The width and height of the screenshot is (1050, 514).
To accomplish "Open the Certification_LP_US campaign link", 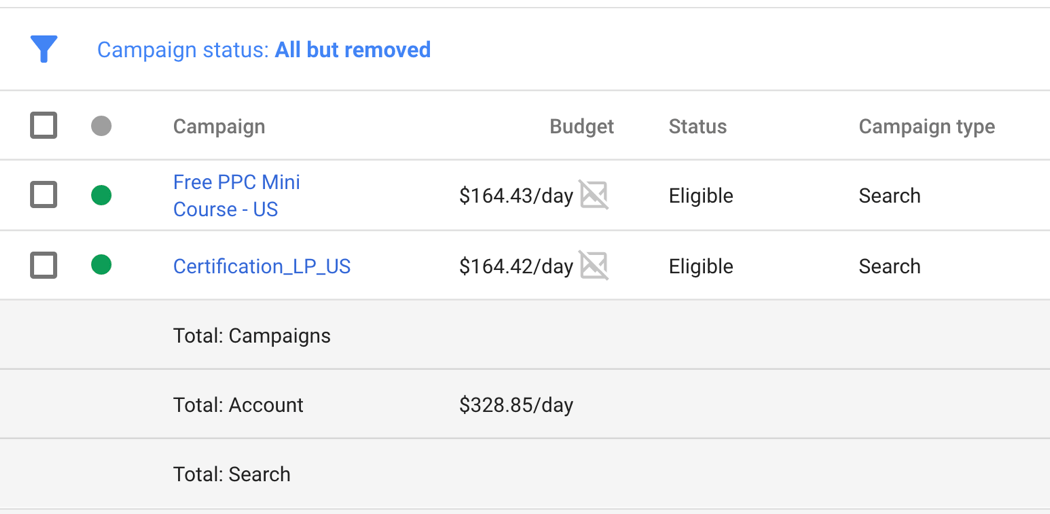I will 262,266.
